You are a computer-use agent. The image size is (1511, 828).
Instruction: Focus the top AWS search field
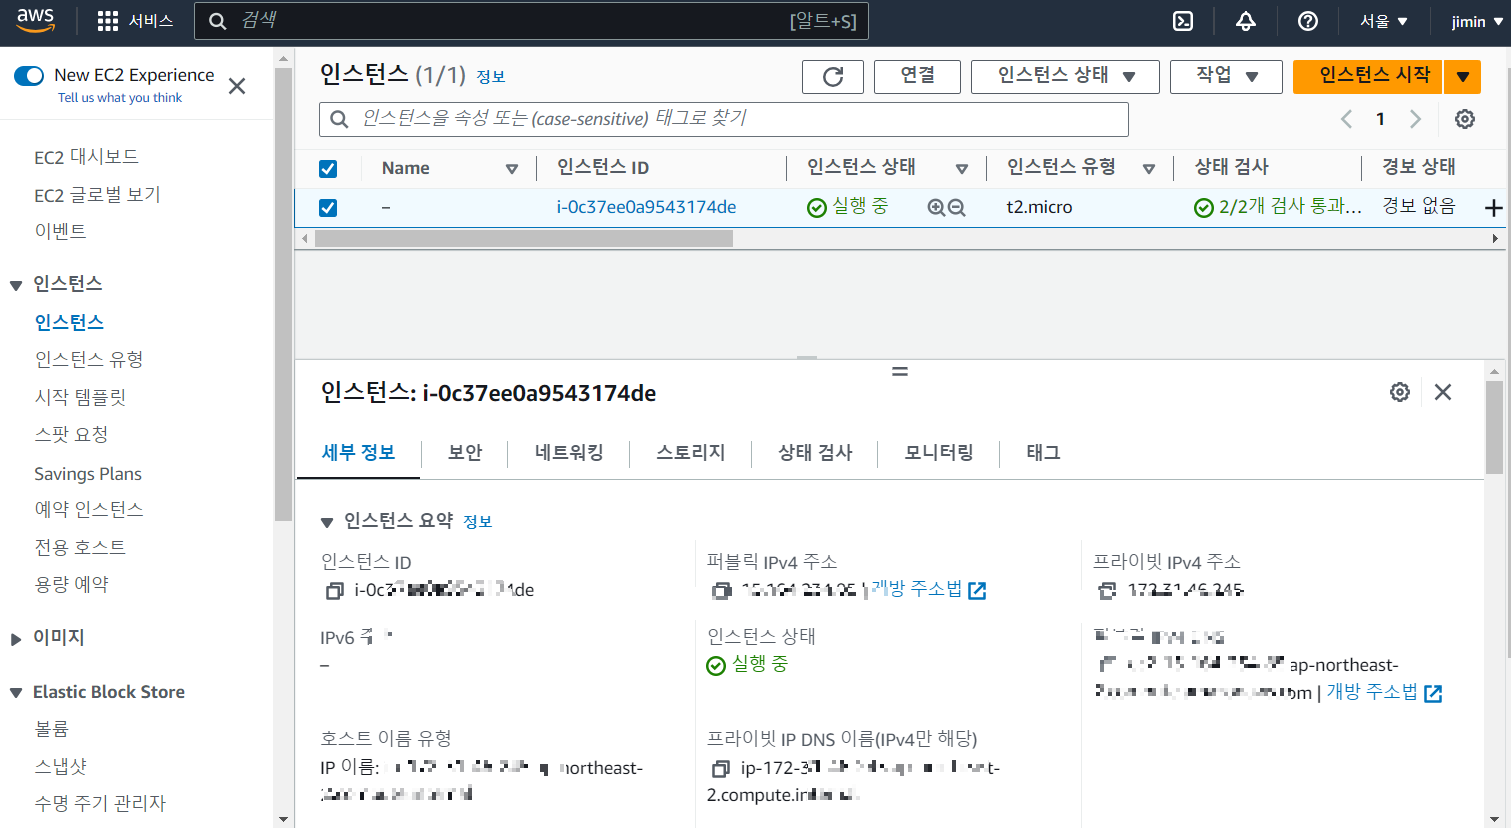(x=531, y=21)
